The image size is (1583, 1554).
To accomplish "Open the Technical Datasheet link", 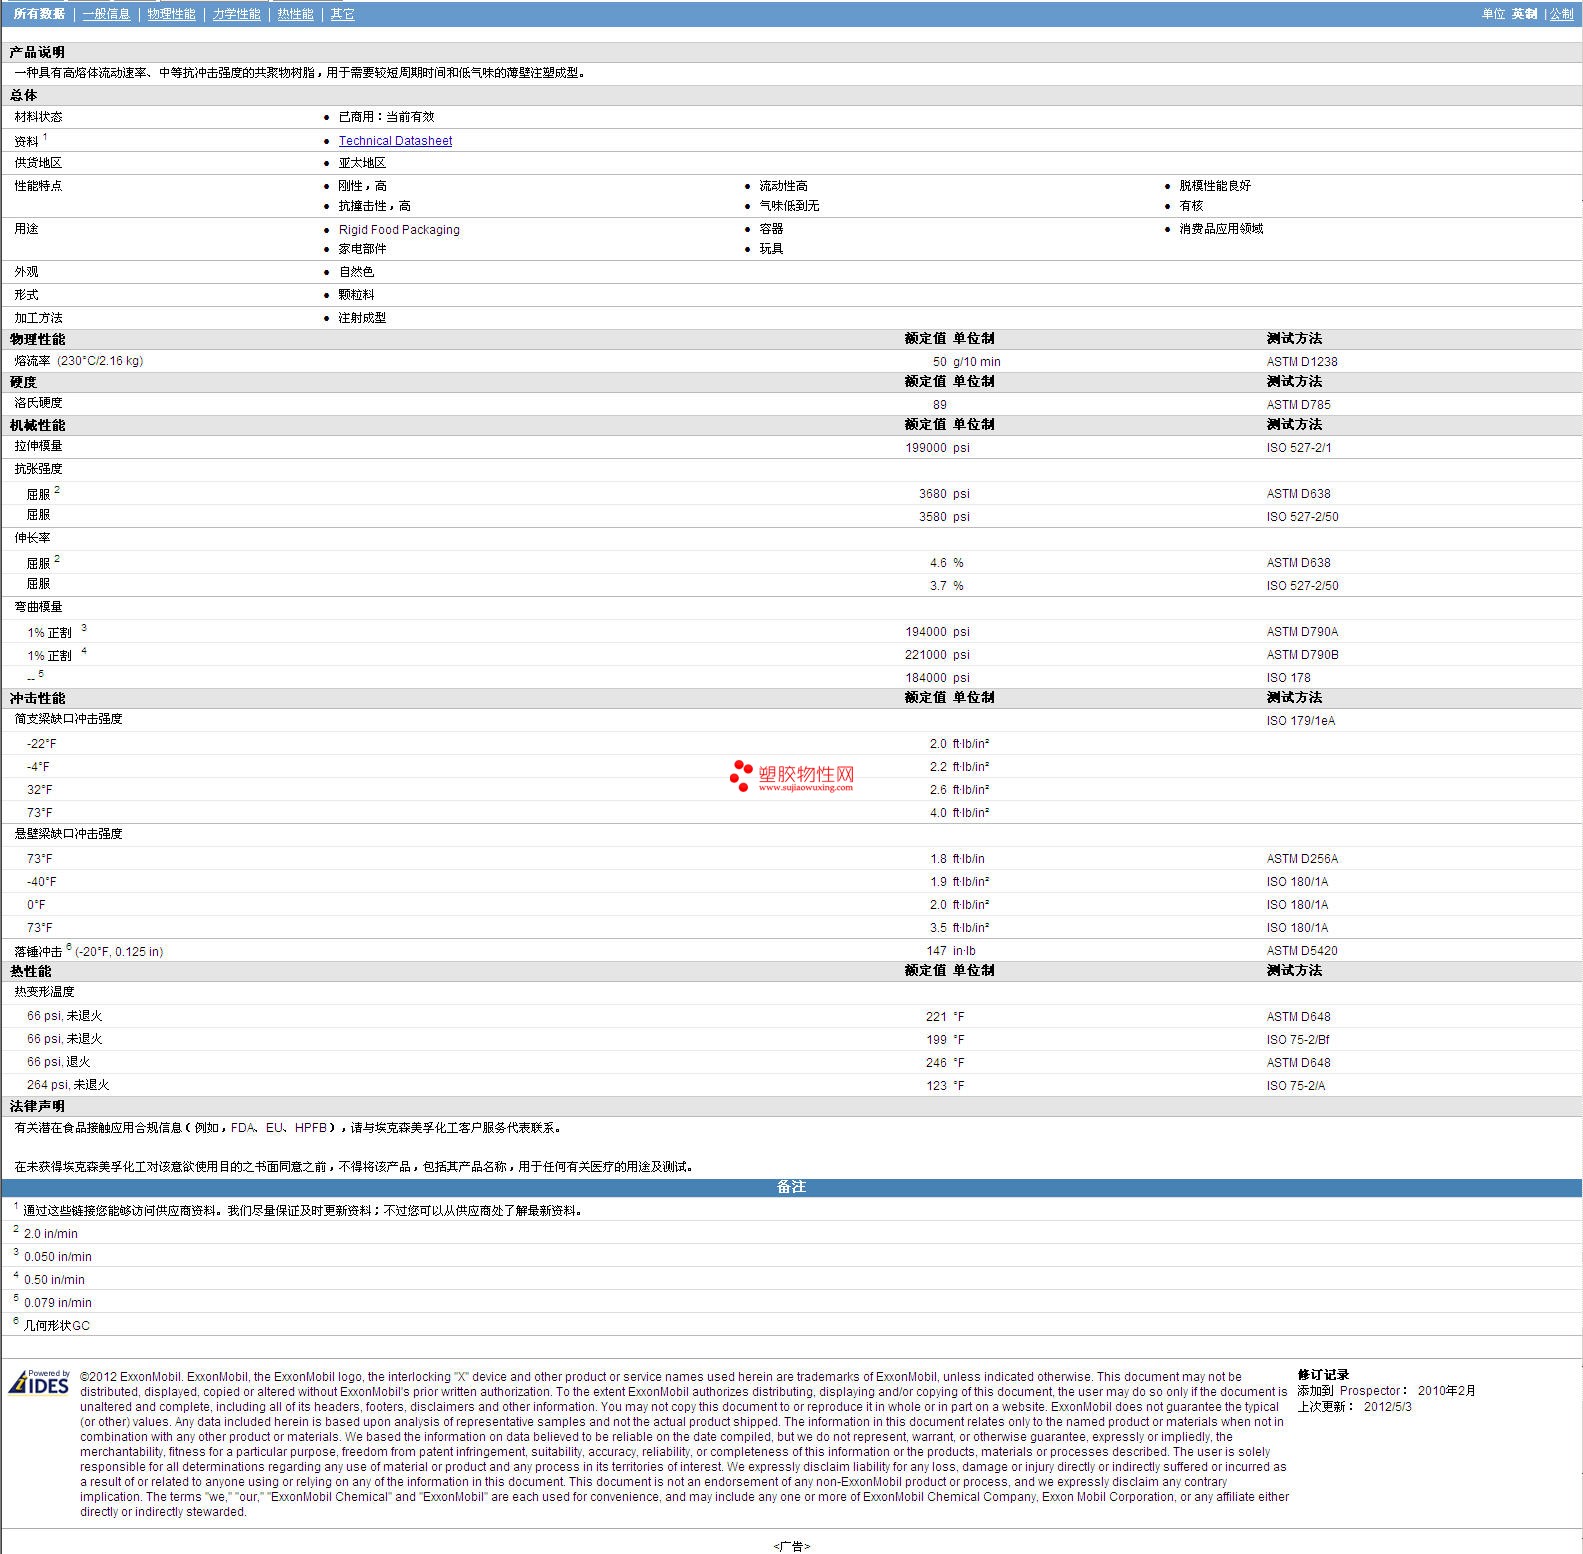I will click(395, 141).
